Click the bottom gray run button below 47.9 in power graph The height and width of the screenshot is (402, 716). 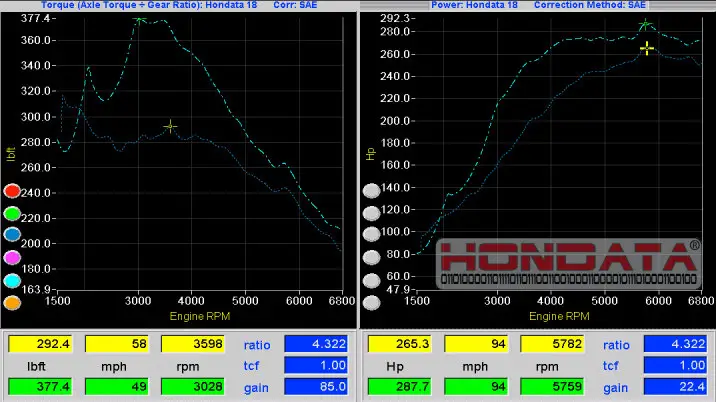(371, 302)
